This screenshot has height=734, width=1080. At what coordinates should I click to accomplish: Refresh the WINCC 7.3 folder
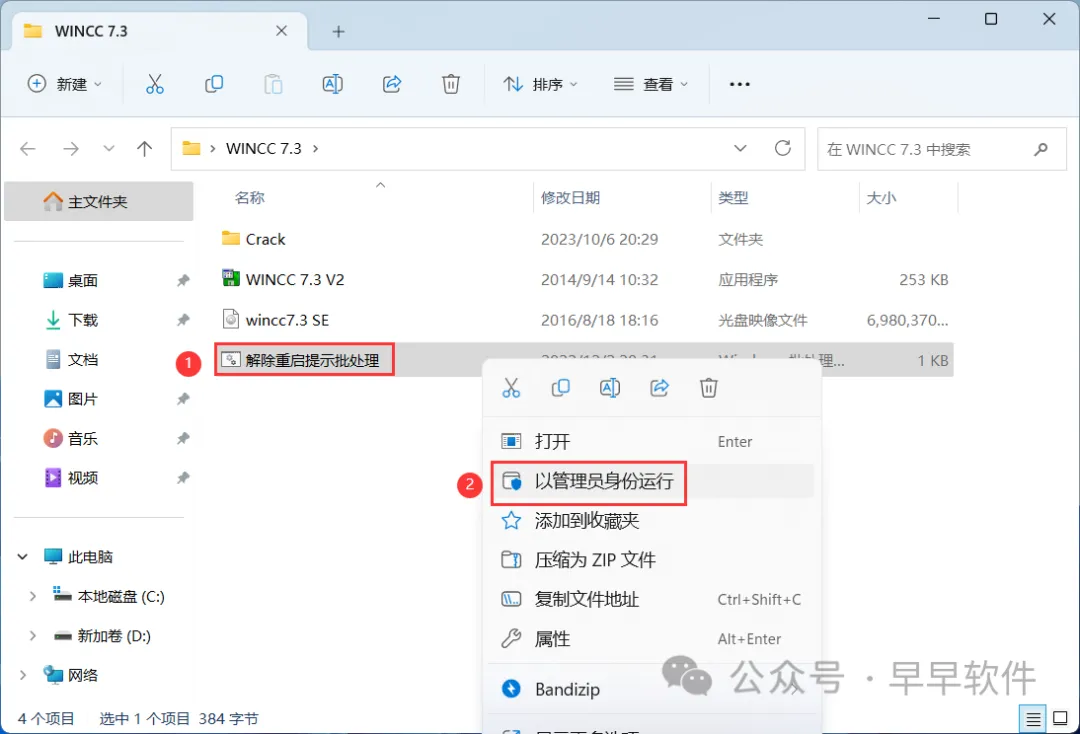click(x=782, y=148)
